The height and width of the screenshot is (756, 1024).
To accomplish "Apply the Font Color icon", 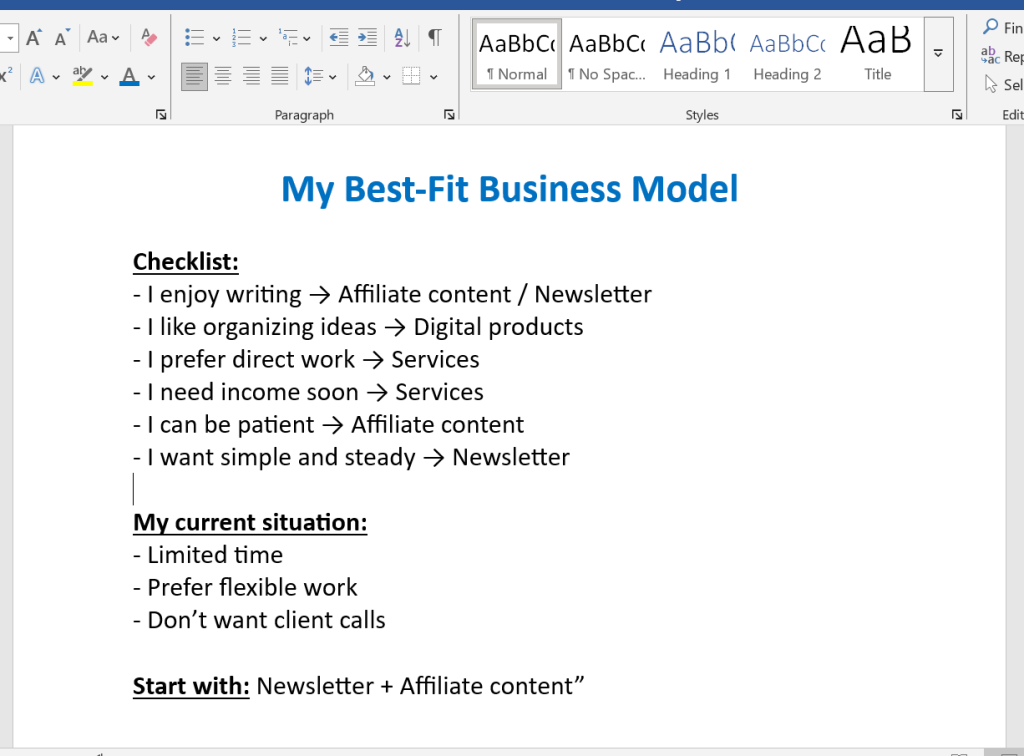I will click(128, 75).
